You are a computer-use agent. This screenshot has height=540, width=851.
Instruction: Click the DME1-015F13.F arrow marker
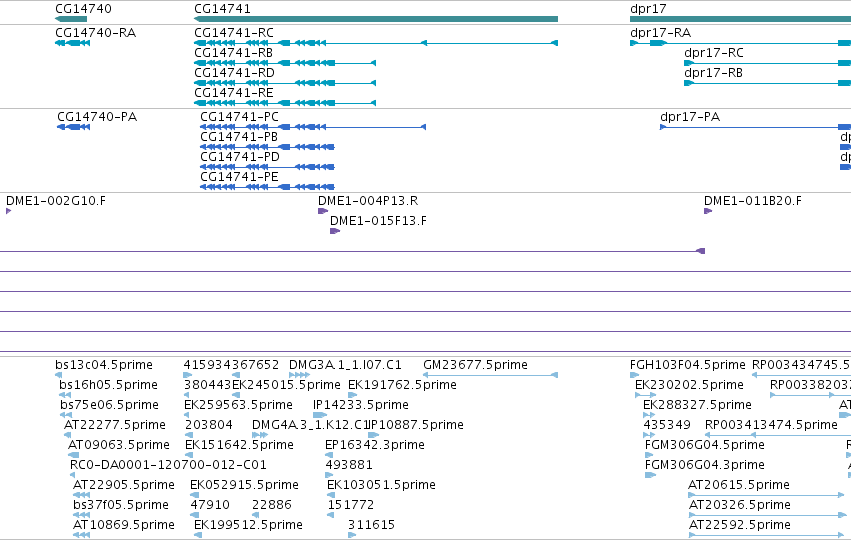click(x=335, y=231)
